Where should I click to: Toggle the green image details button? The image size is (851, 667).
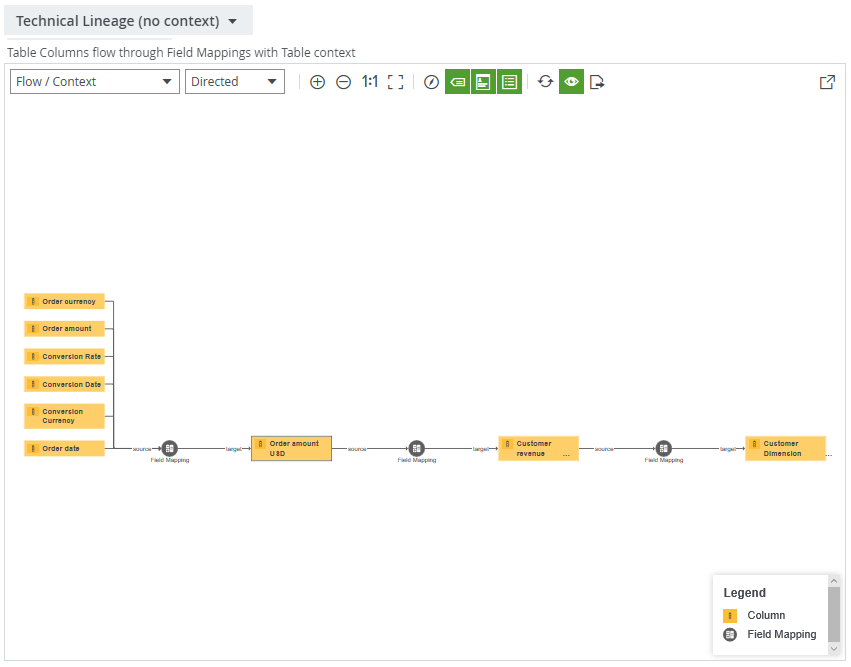point(483,82)
